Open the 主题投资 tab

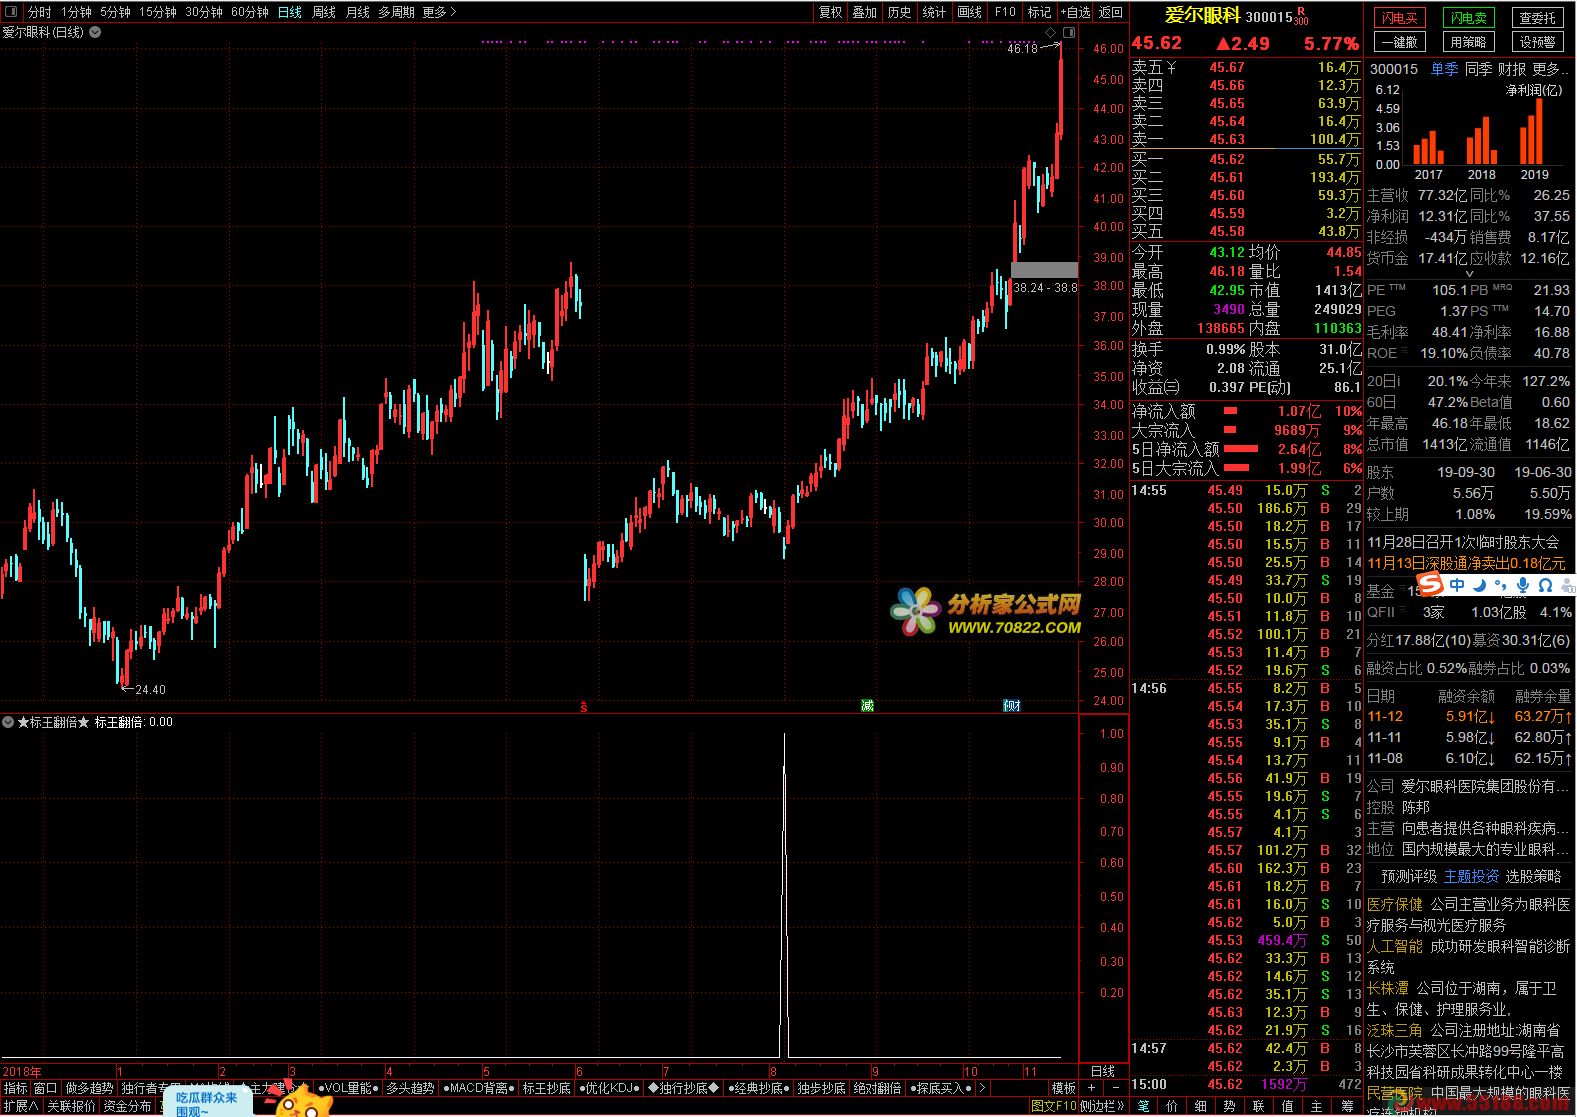tap(1471, 876)
